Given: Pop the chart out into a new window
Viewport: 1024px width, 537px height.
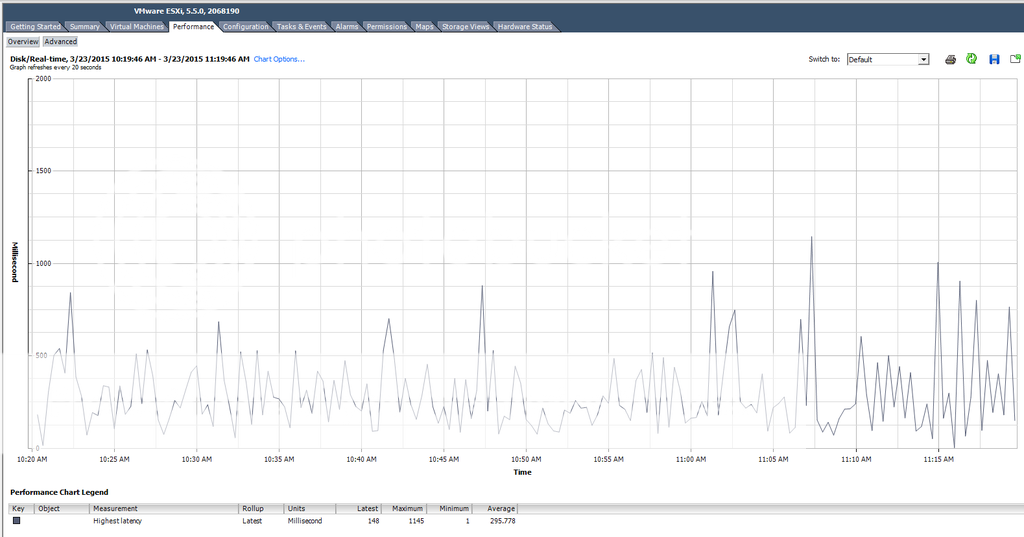Looking at the screenshot, I should tap(1015, 59).
